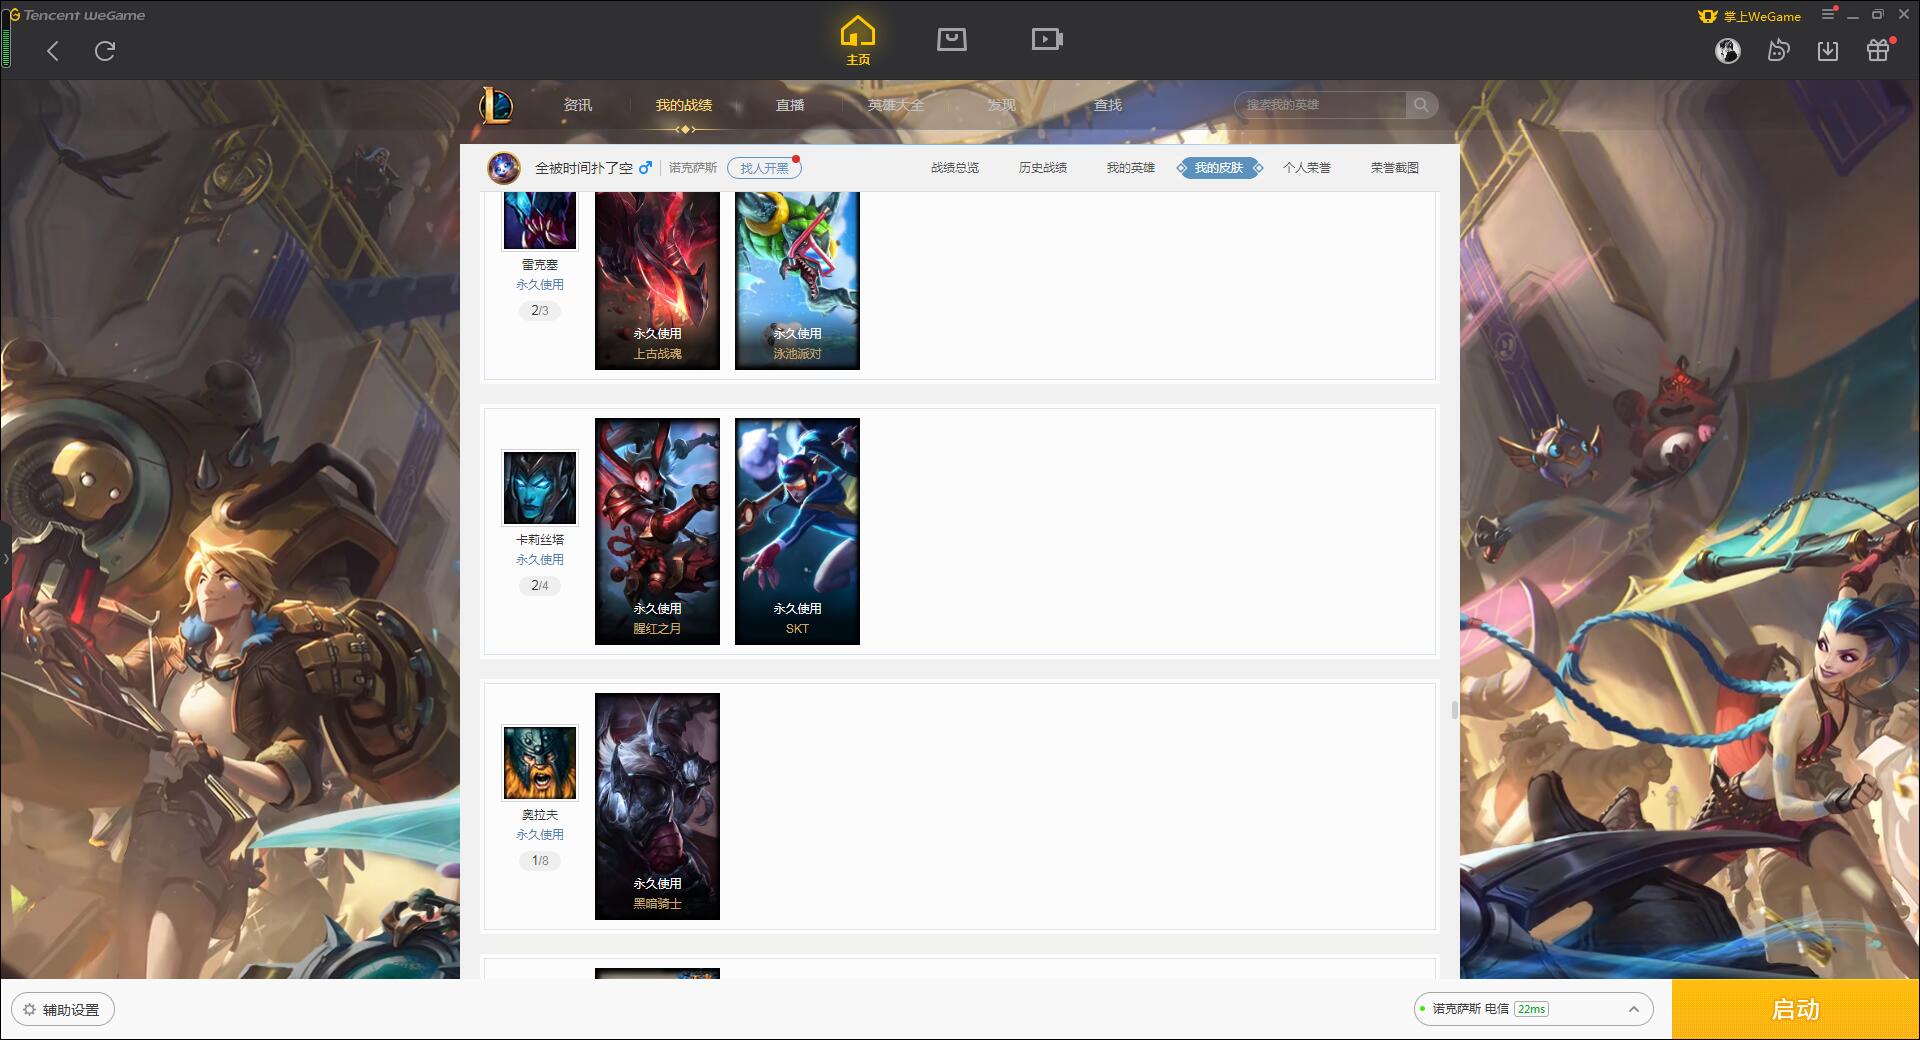The width and height of the screenshot is (1920, 1040).
Task: Open the 黑暗骑士 skin card
Action: click(657, 806)
